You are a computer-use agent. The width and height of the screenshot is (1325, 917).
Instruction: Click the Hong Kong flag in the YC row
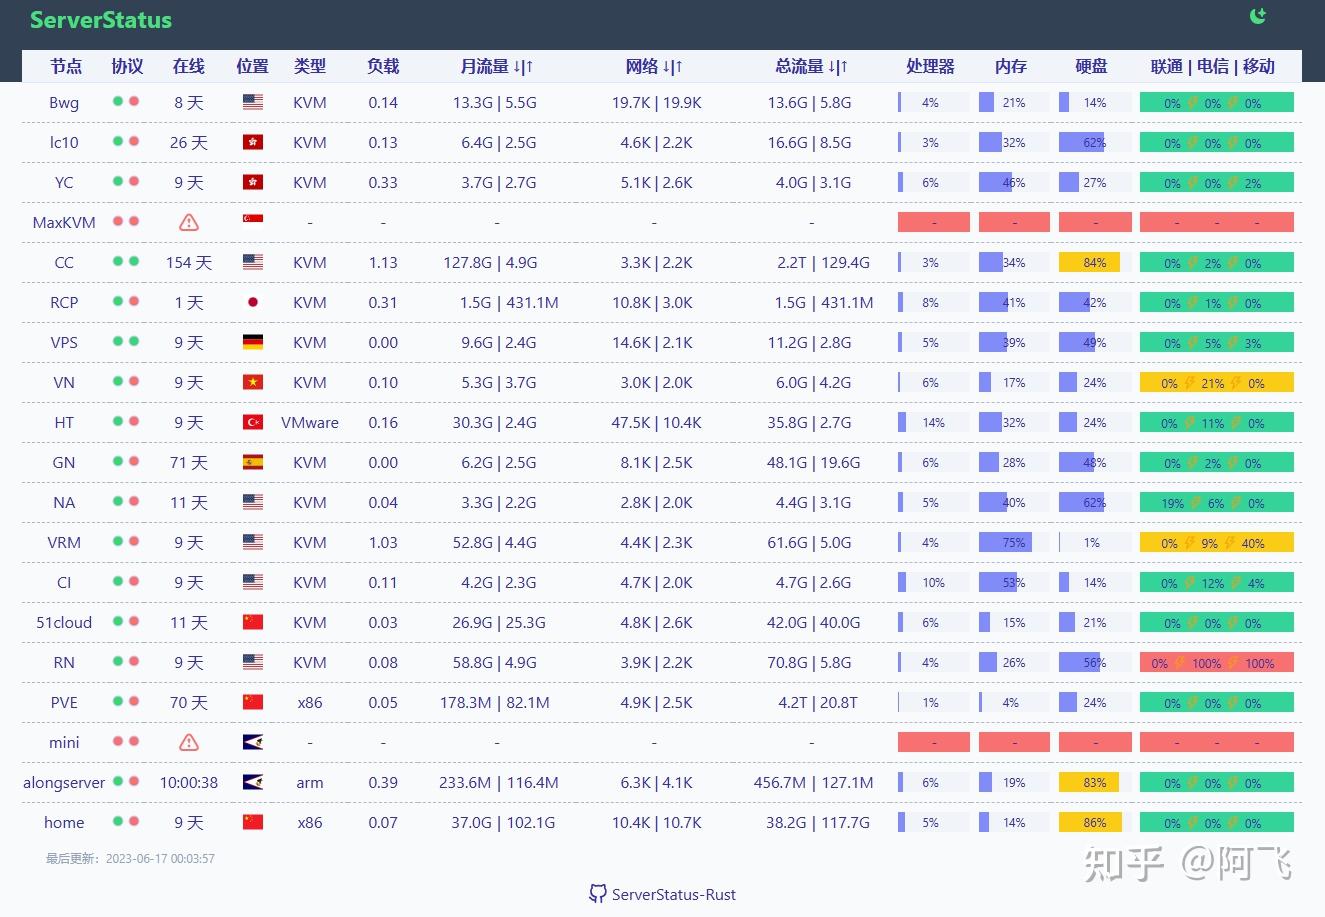pyautogui.click(x=253, y=182)
